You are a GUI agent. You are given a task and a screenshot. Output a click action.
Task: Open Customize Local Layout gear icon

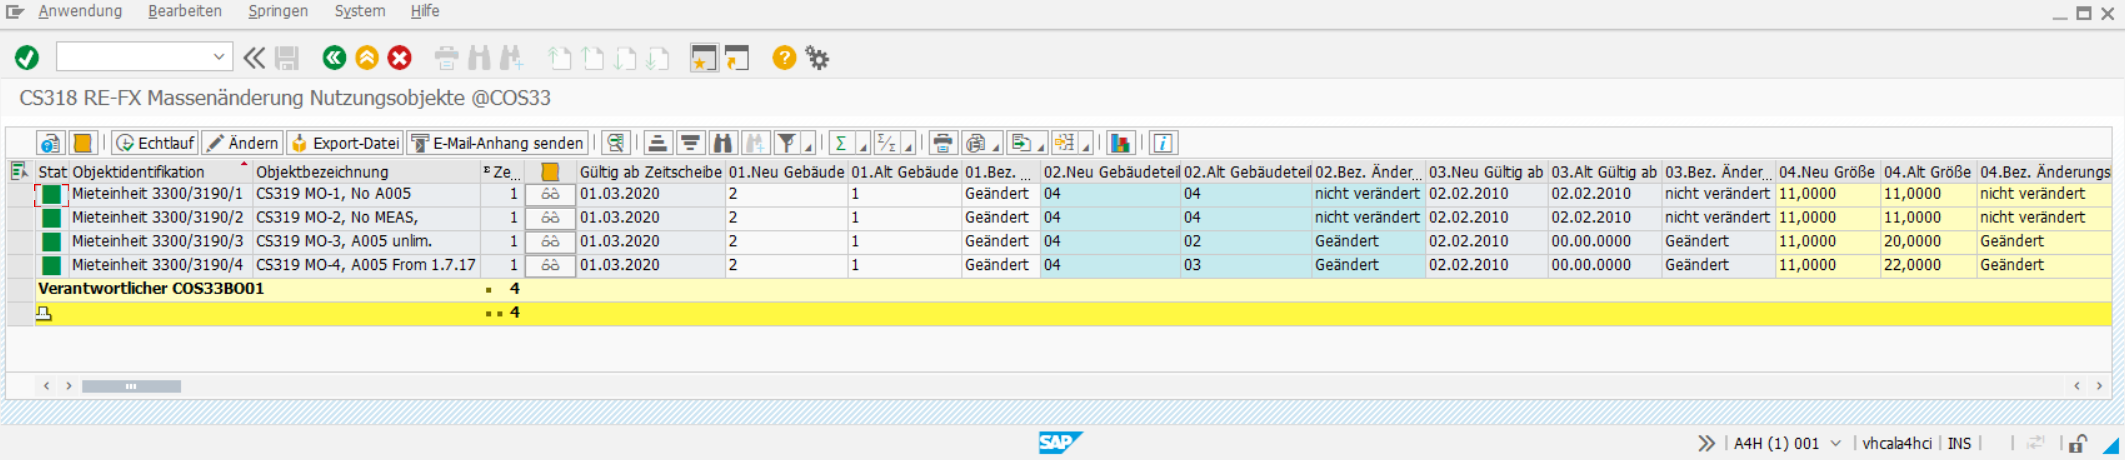(818, 58)
